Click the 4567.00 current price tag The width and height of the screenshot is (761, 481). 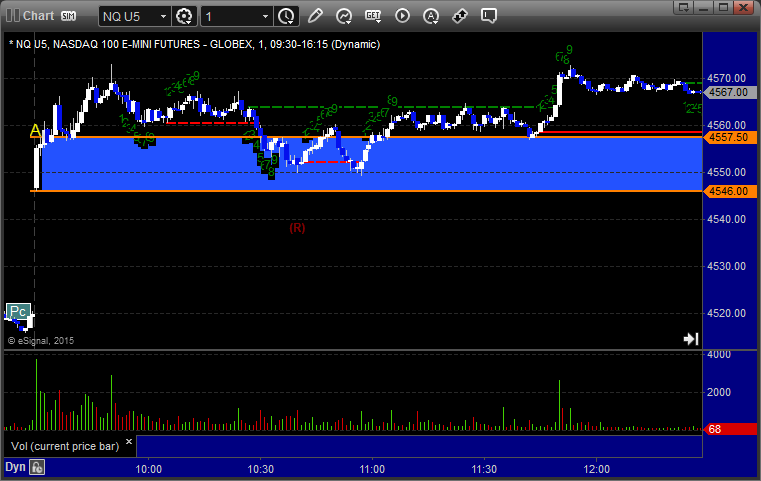[729, 92]
